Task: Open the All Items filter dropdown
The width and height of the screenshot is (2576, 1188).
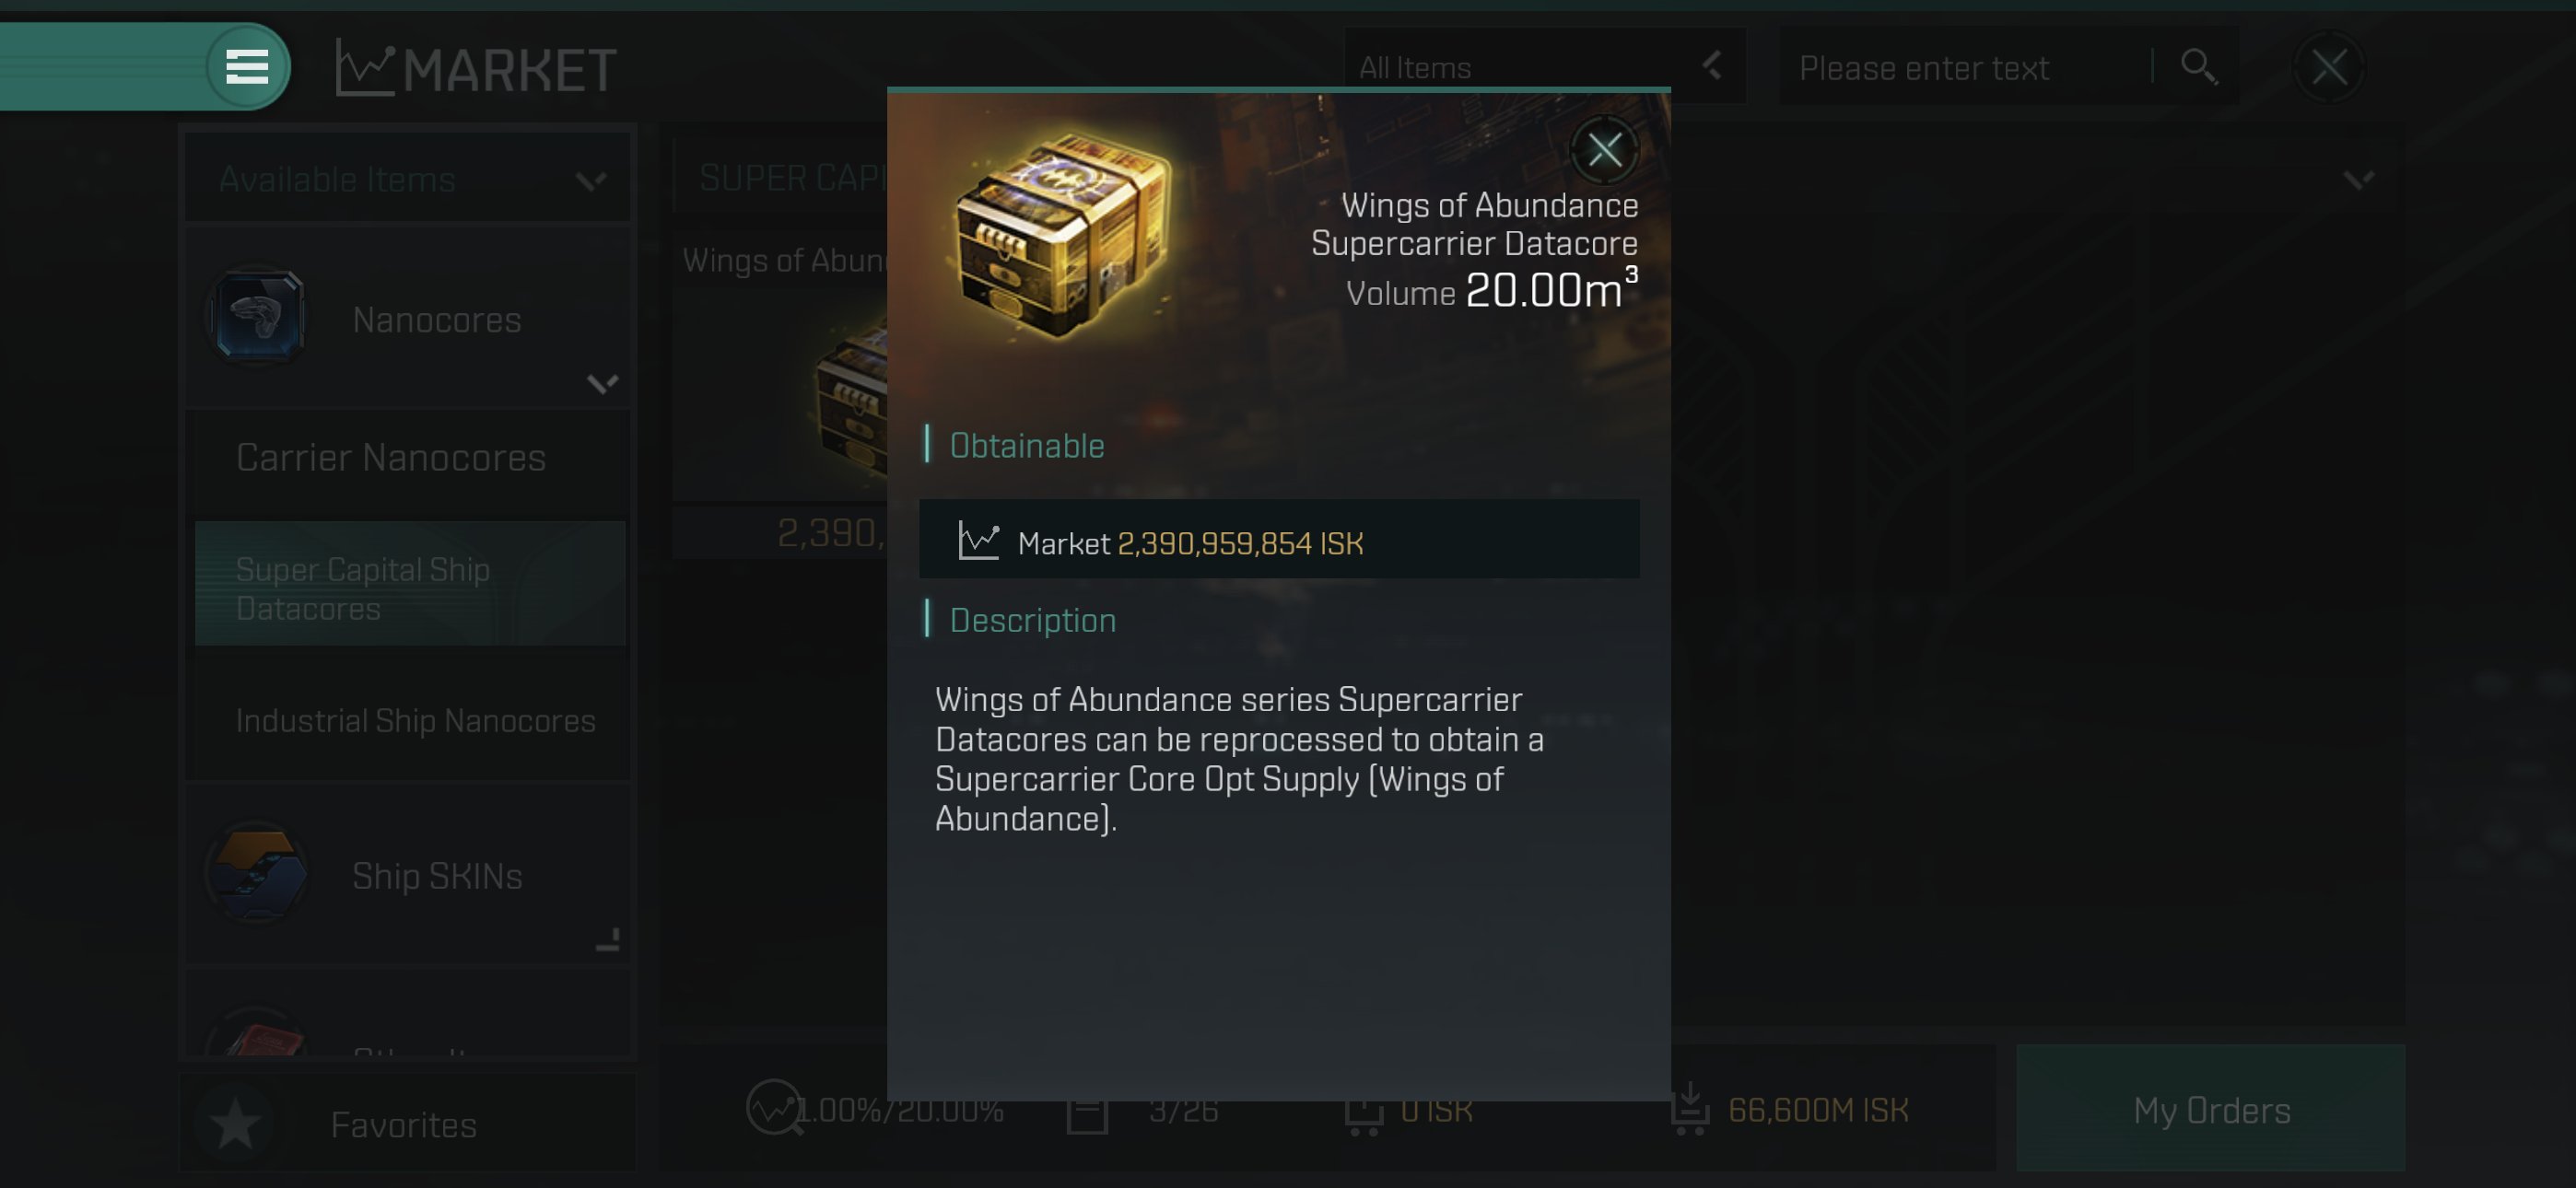Action: (x=1544, y=67)
